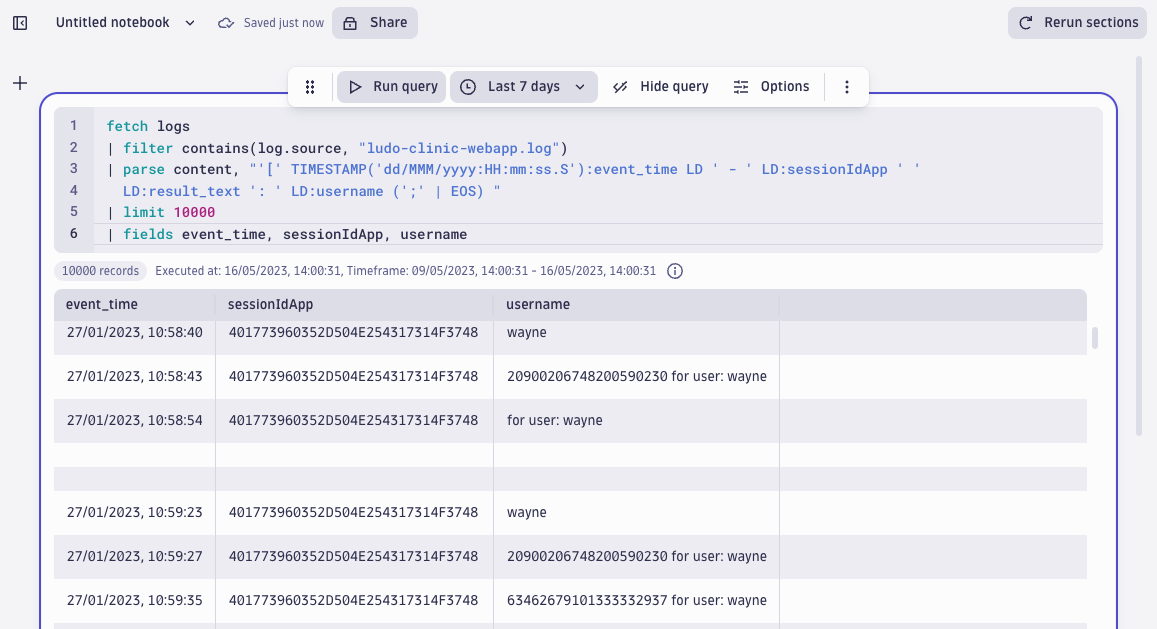Image resolution: width=1157 pixels, height=629 pixels.
Task: Click the Share button
Action: click(374, 22)
